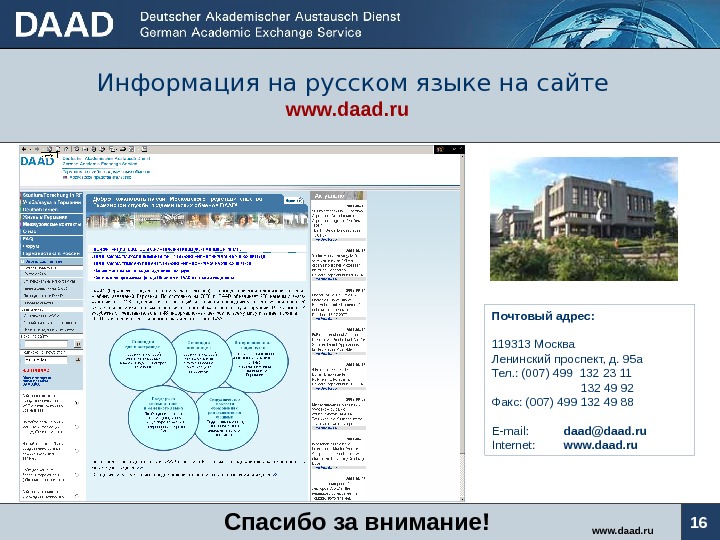Click the '119313 Москва' address line
Image resolution: width=720 pixels, height=540 pixels.
pyautogui.click(x=533, y=344)
